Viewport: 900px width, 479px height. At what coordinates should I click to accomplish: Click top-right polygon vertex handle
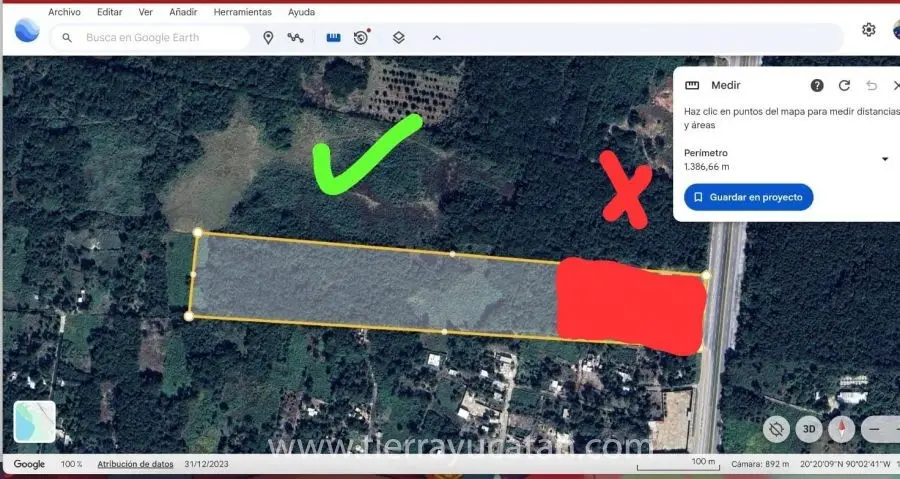click(x=706, y=275)
